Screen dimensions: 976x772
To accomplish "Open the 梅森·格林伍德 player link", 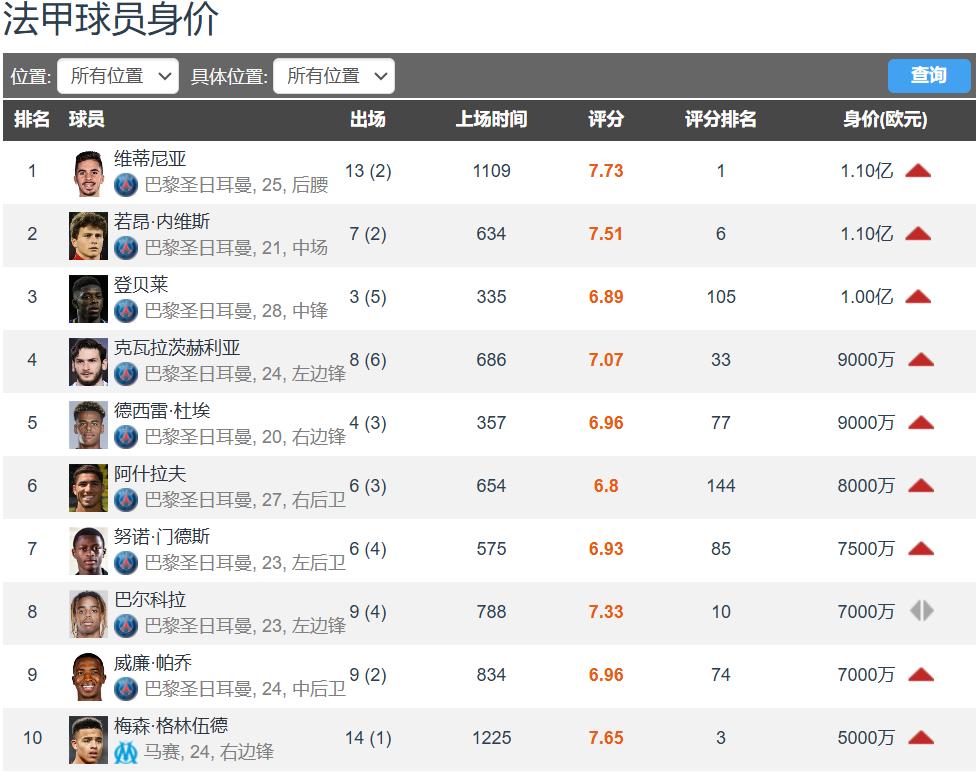I will tap(171, 726).
